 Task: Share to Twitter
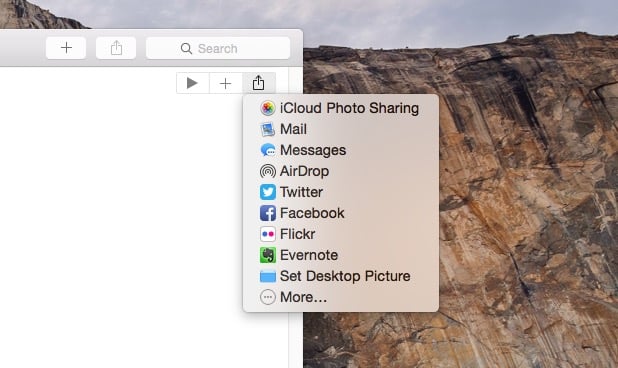pos(341,192)
